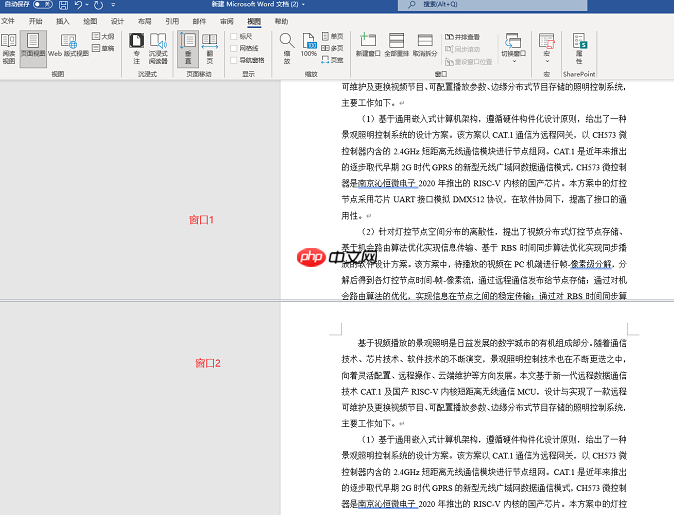This screenshot has height=515, width=674.
Task: Click the Undo arrow icon
Action: 78,5
